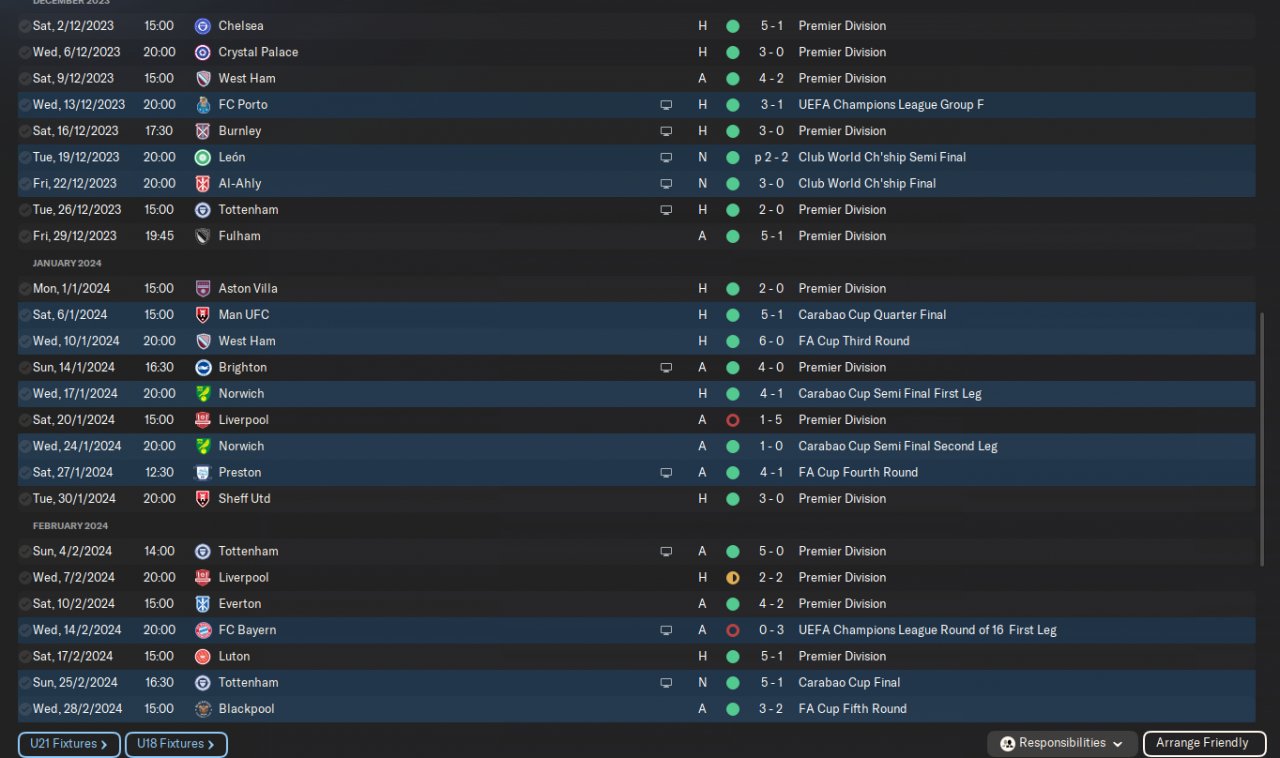
Task: Click the FC Porto club badge
Action: click(x=203, y=105)
